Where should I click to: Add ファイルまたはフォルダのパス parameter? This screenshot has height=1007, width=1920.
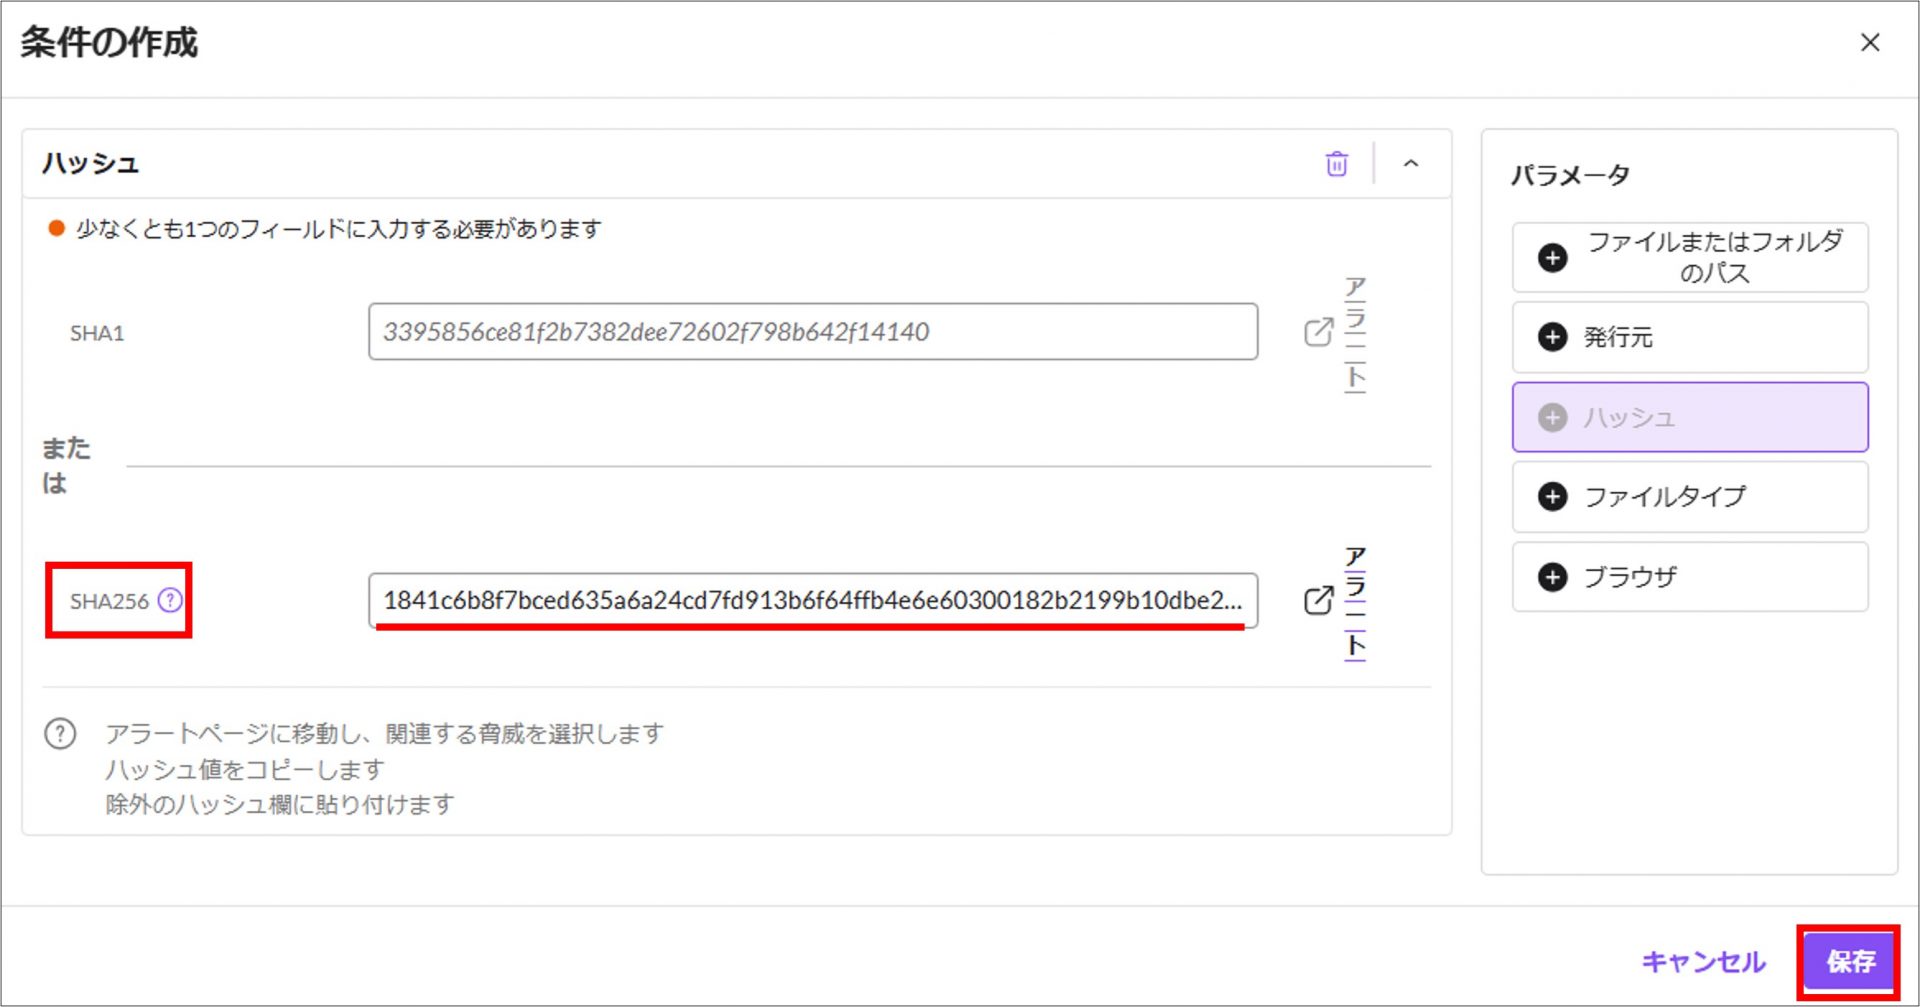click(x=1689, y=258)
